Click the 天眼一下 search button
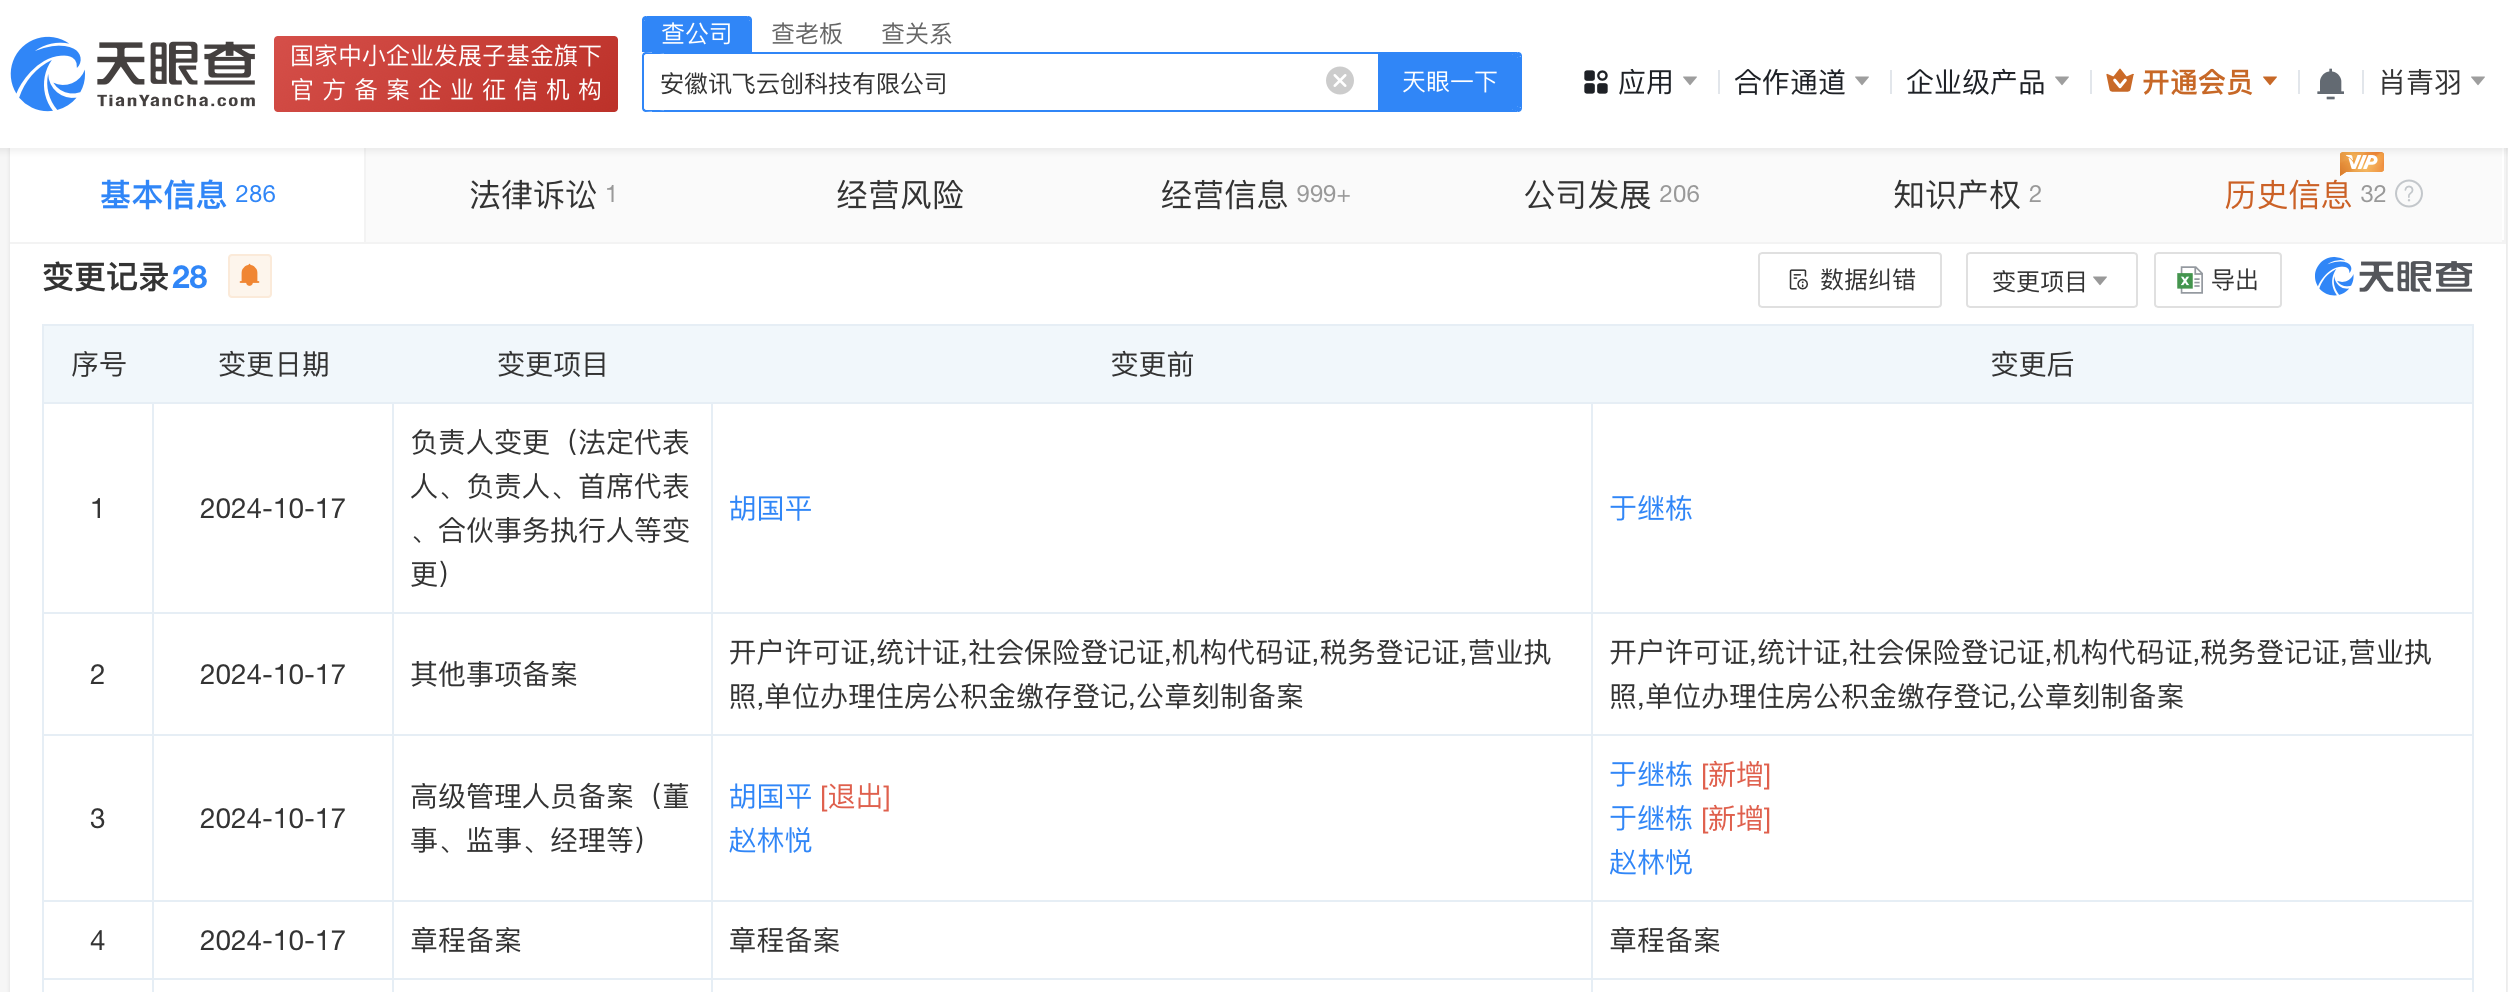Image resolution: width=2508 pixels, height=992 pixels. click(x=1449, y=82)
